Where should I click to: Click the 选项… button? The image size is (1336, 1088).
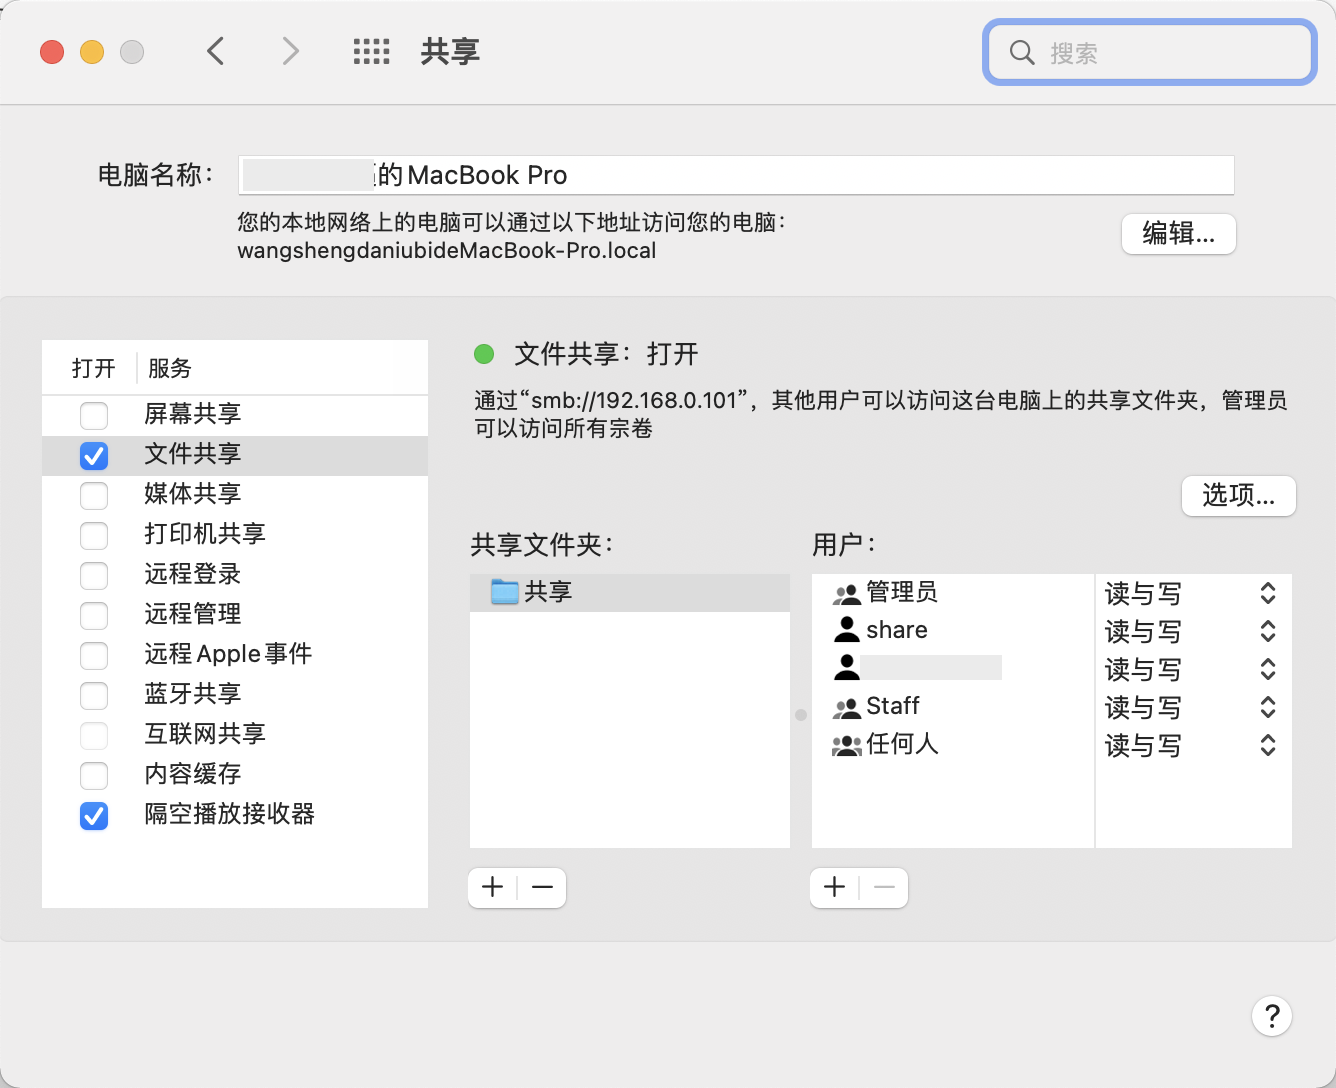[x=1238, y=496]
